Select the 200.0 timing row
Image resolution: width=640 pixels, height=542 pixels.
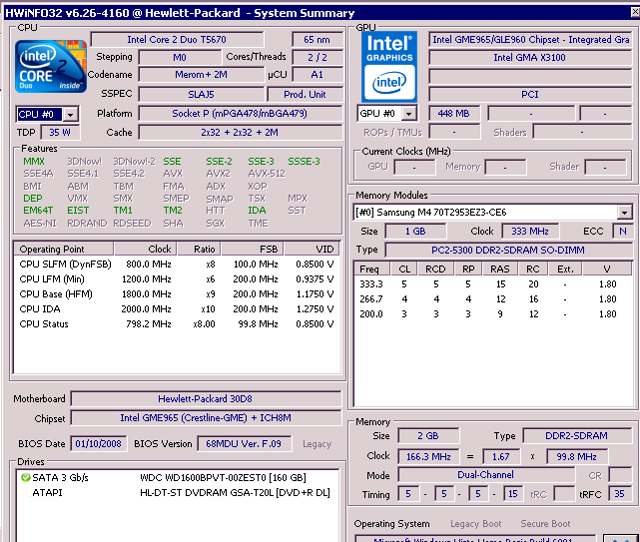[493, 314]
